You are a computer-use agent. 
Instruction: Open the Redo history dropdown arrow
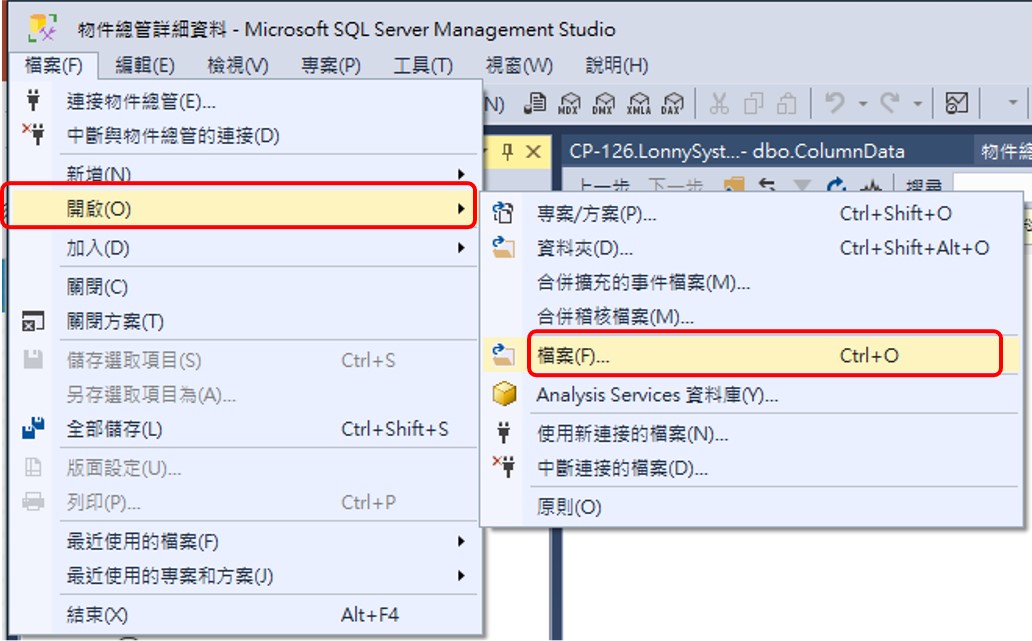pos(917,103)
